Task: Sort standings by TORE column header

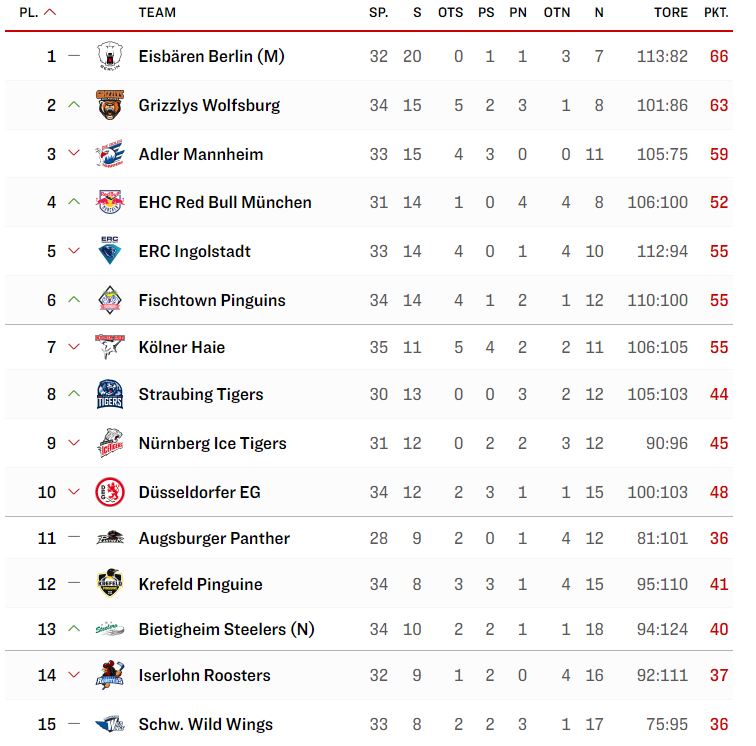Action: pyautogui.click(x=671, y=13)
